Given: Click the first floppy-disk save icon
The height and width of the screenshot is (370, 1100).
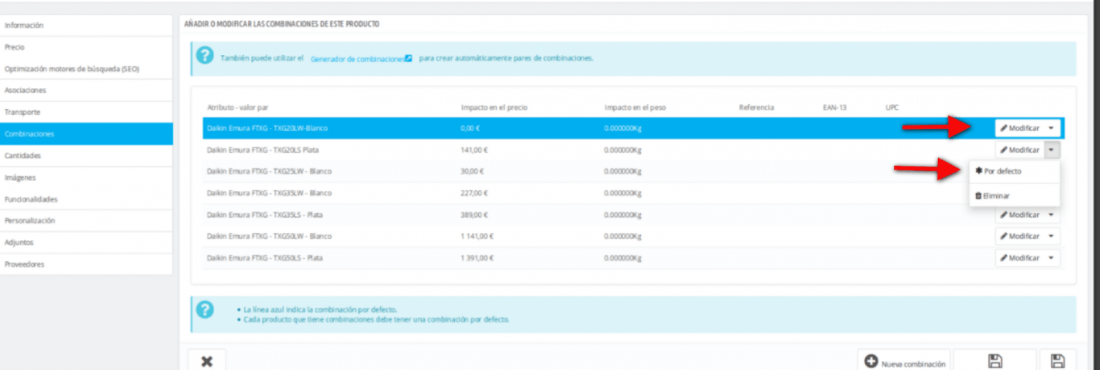Looking at the screenshot, I should (994, 361).
